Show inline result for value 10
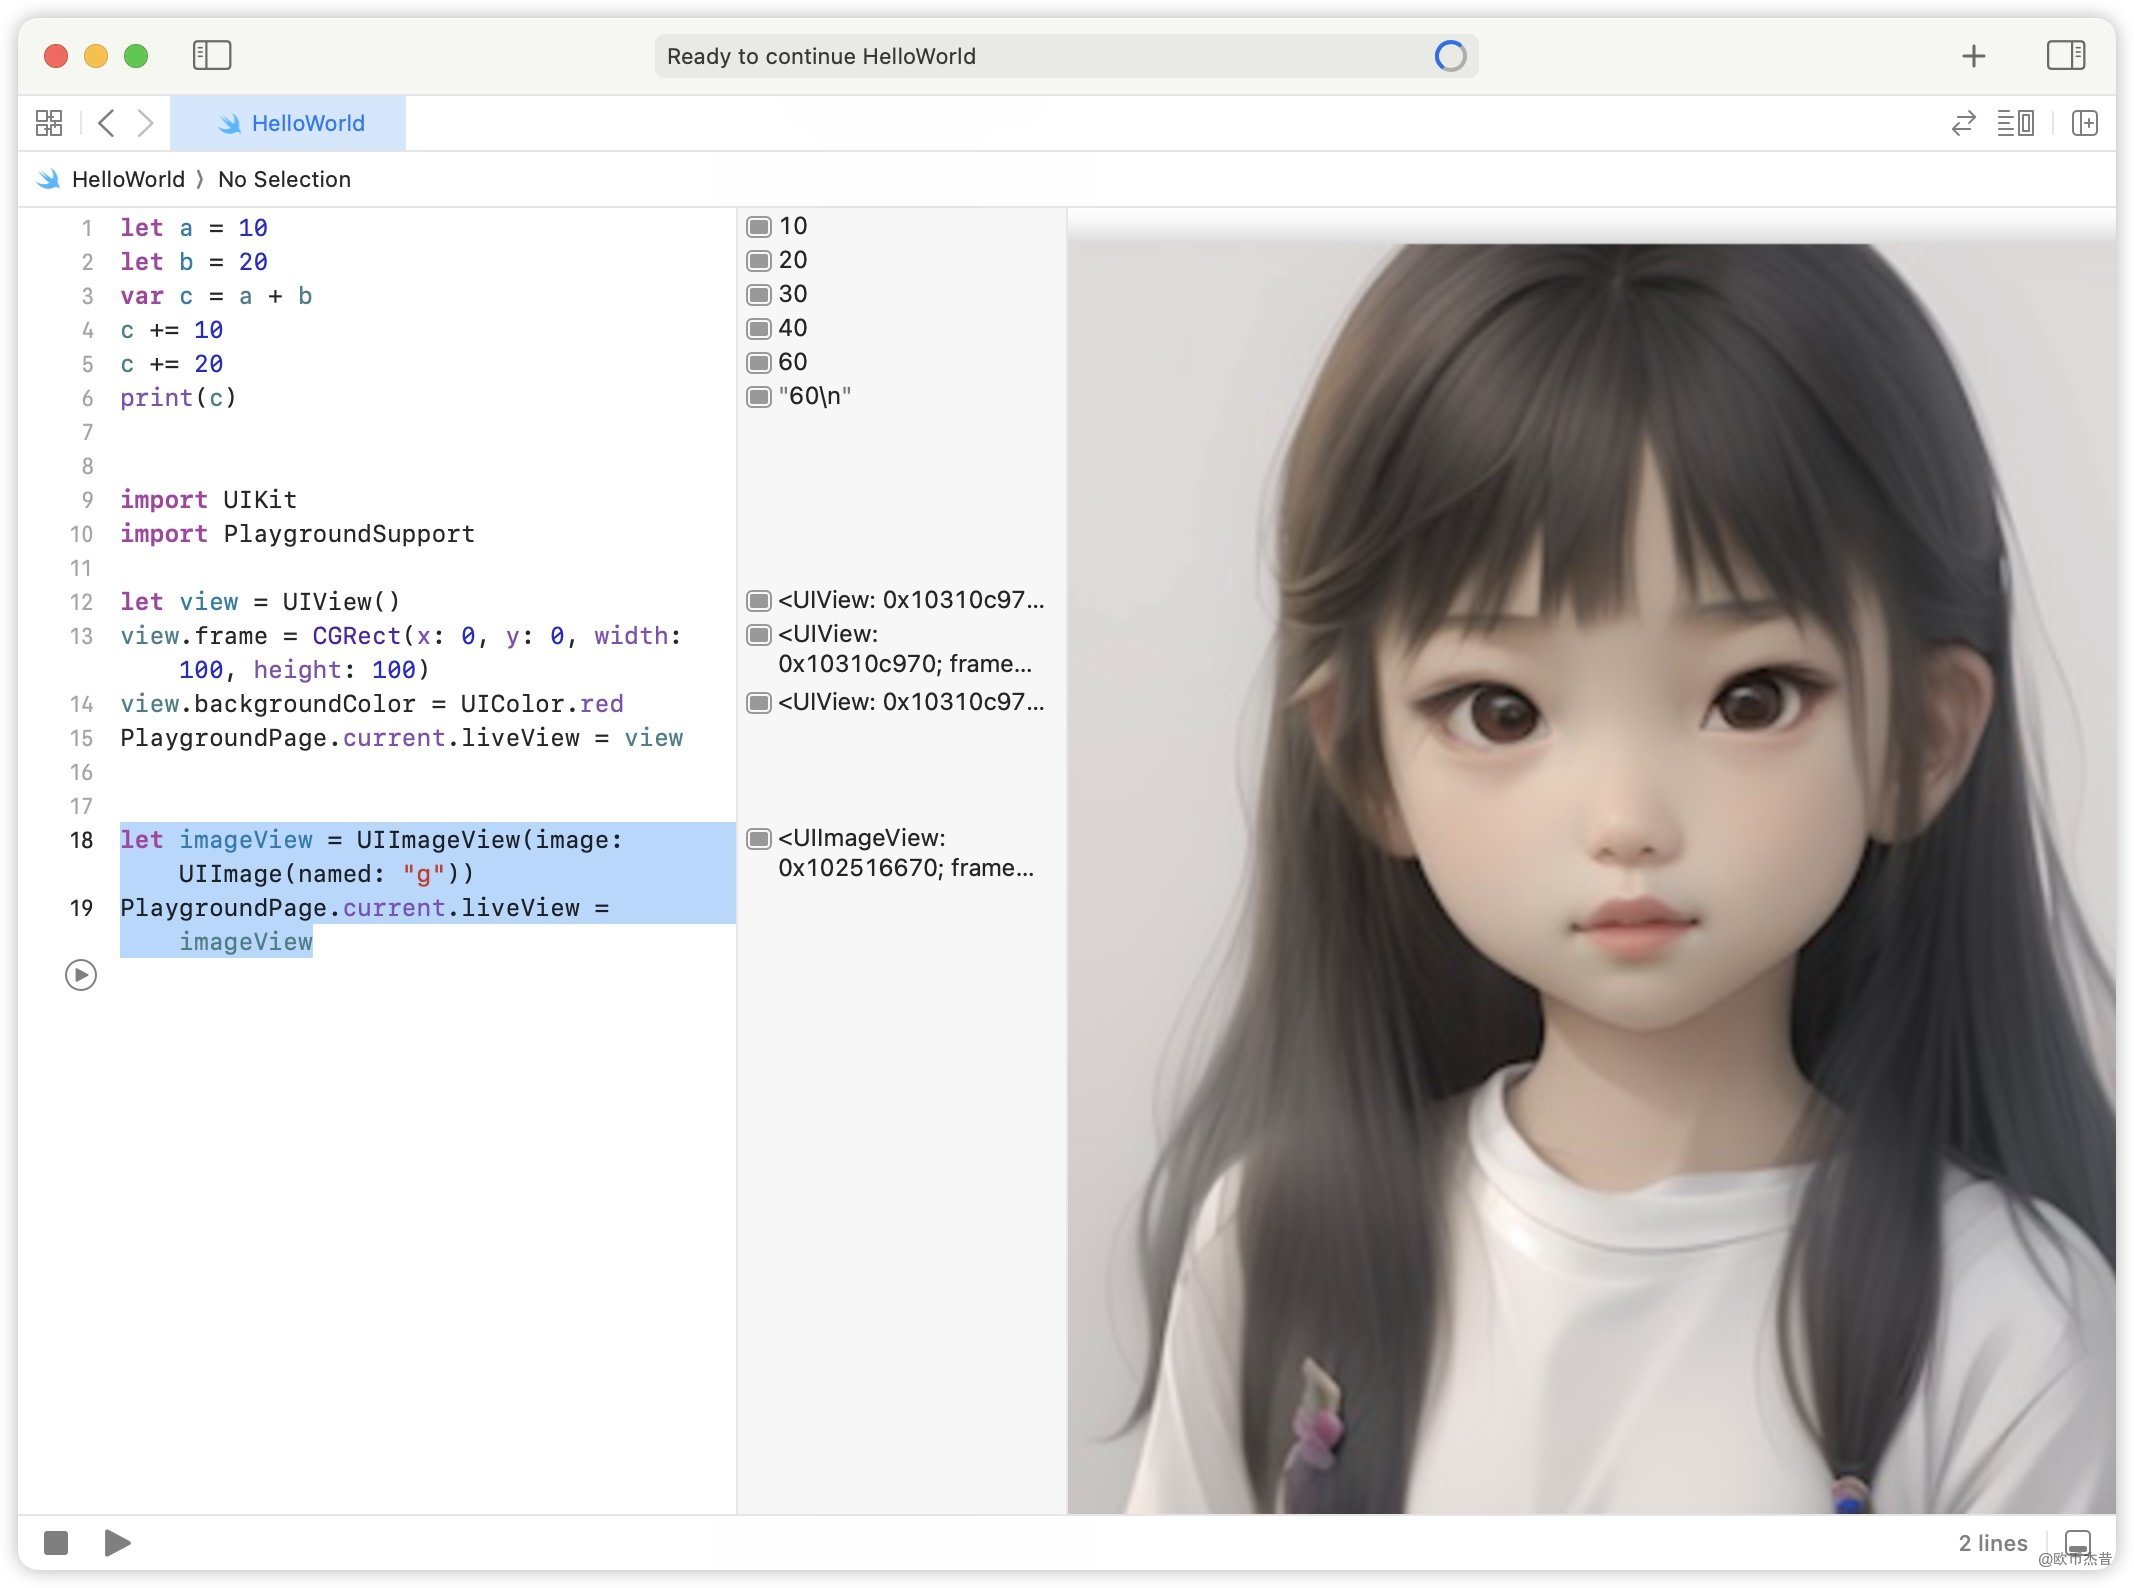 tap(759, 227)
